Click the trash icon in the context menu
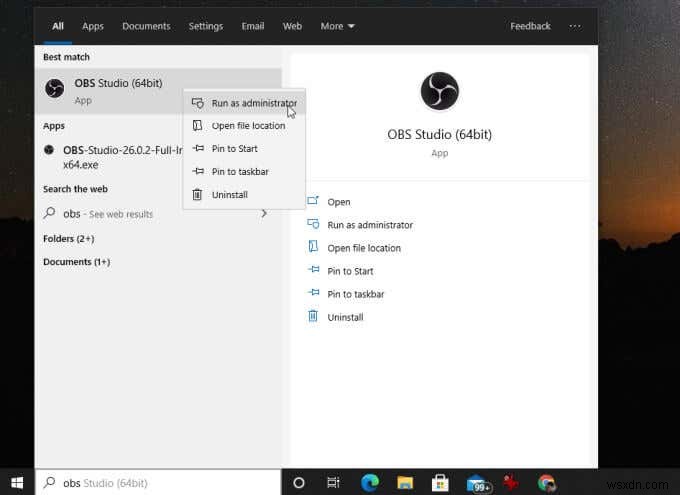This screenshot has width=680, height=495. (197, 194)
